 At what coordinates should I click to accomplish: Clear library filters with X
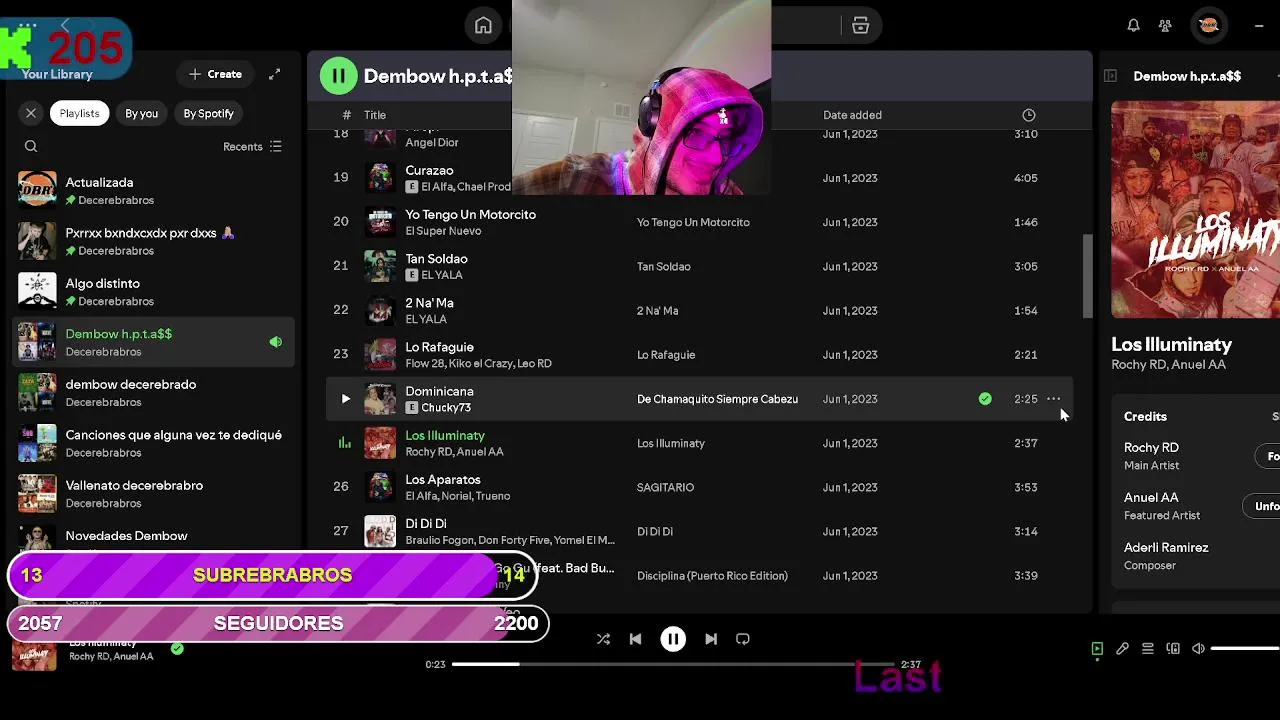coord(31,114)
